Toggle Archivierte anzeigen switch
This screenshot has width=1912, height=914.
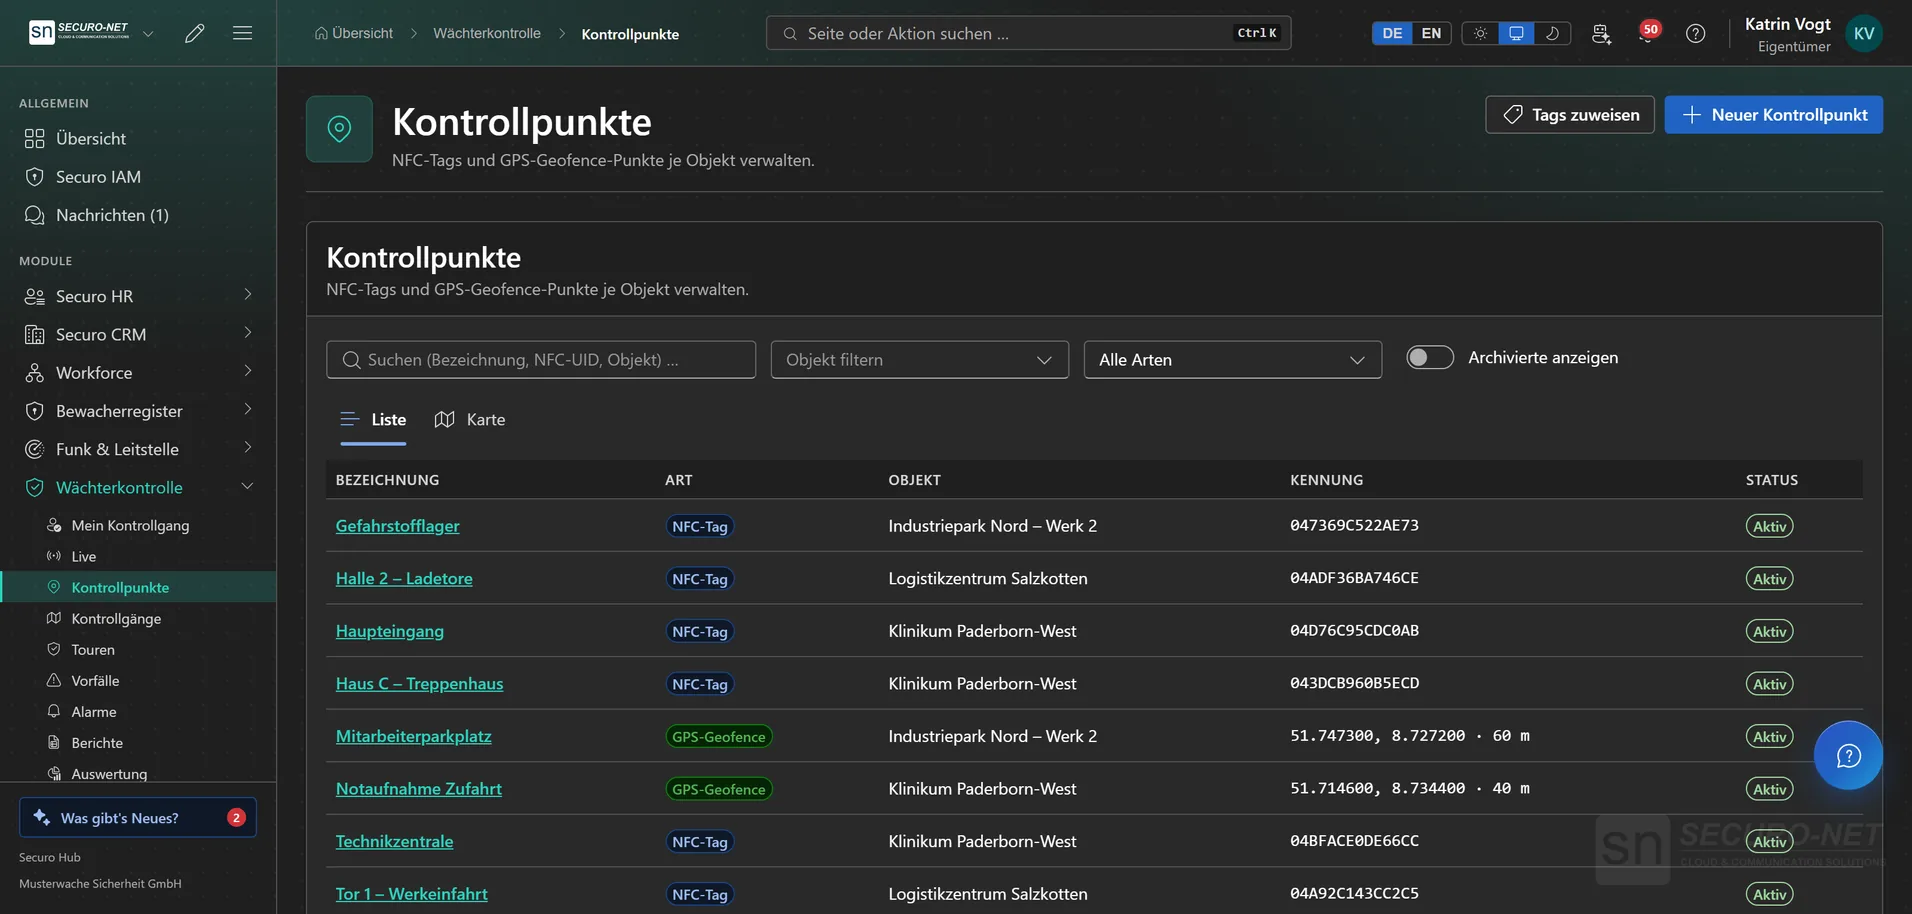(x=1430, y=357)
